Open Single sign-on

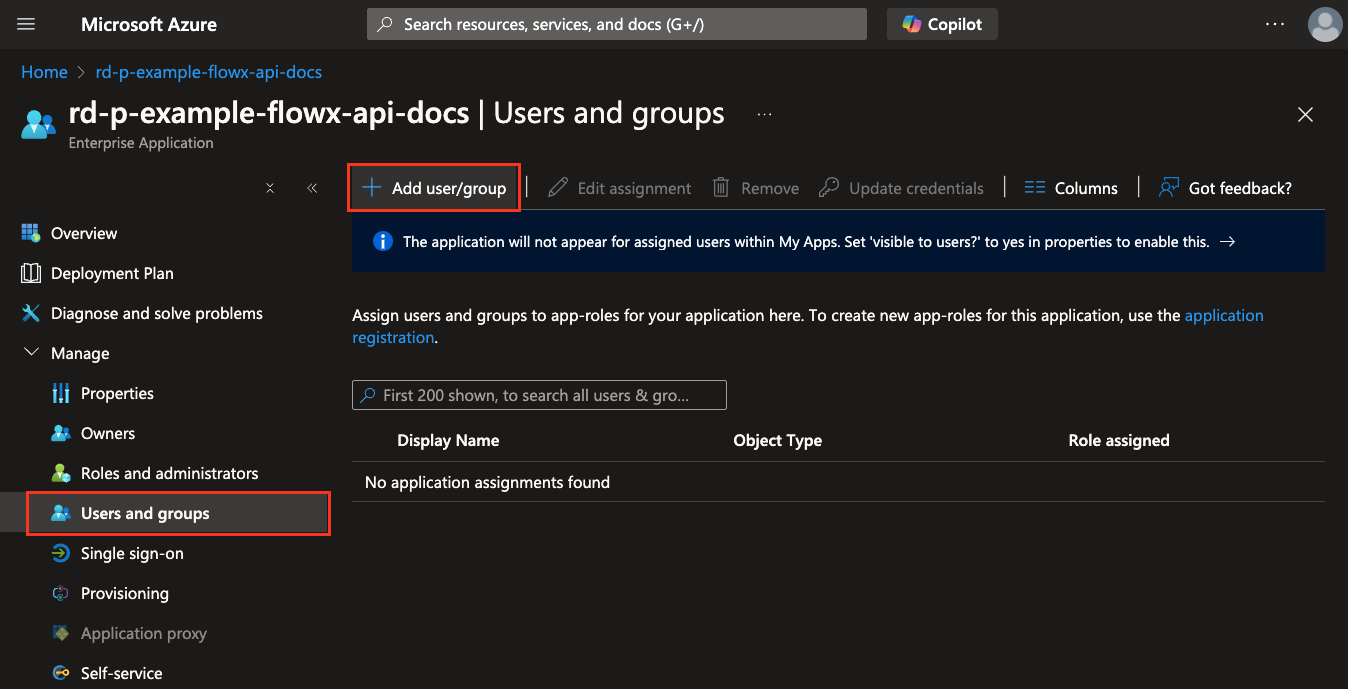[x=132, y=553]
